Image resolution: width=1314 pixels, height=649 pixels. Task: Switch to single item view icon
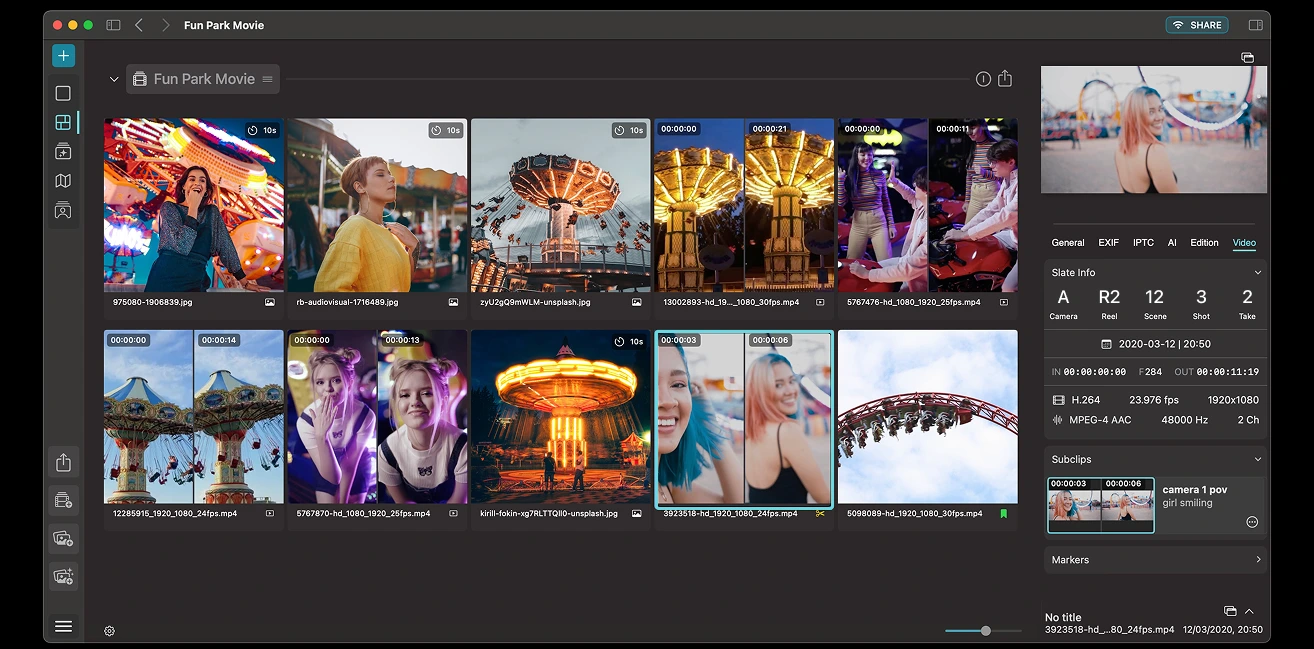coord(63,93)
